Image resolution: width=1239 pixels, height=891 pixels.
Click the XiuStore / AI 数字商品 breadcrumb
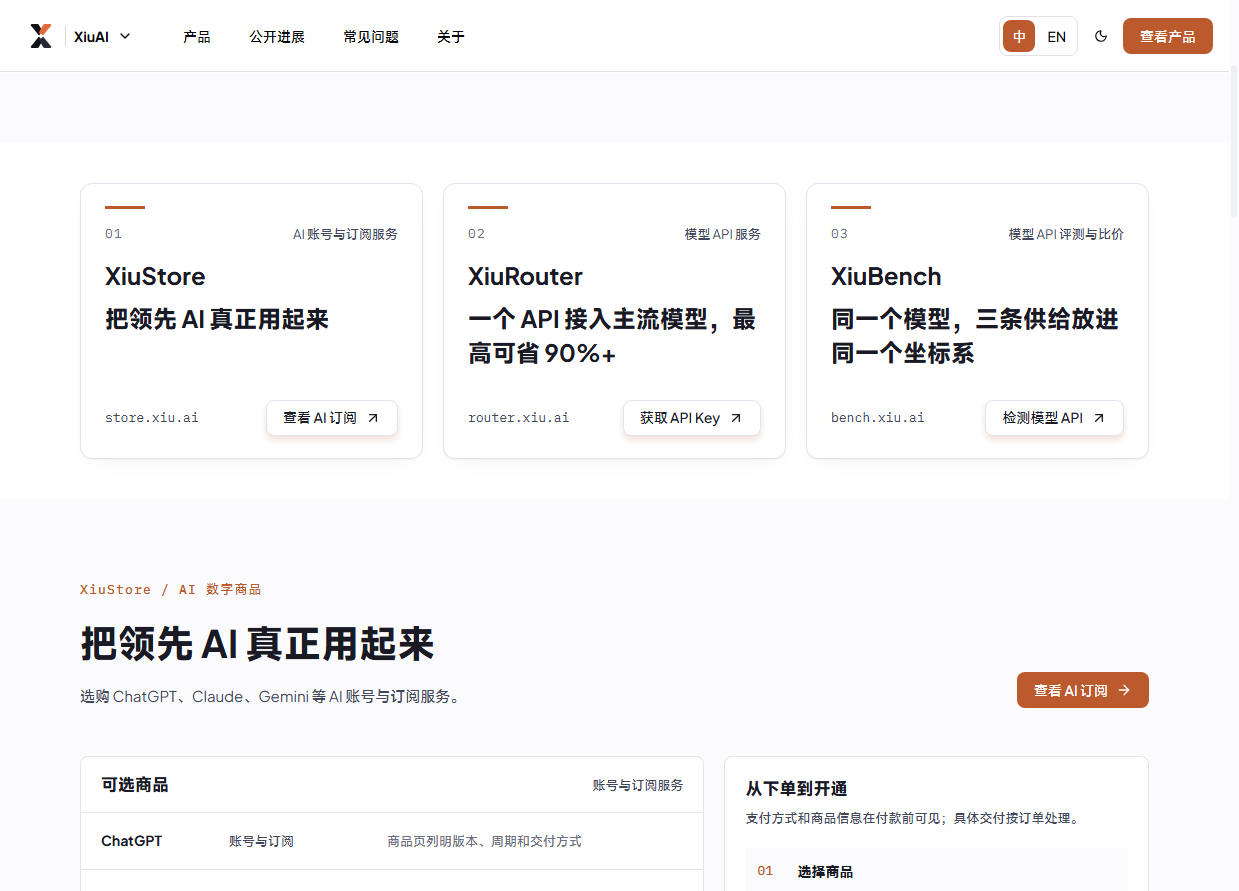[170, 590]
